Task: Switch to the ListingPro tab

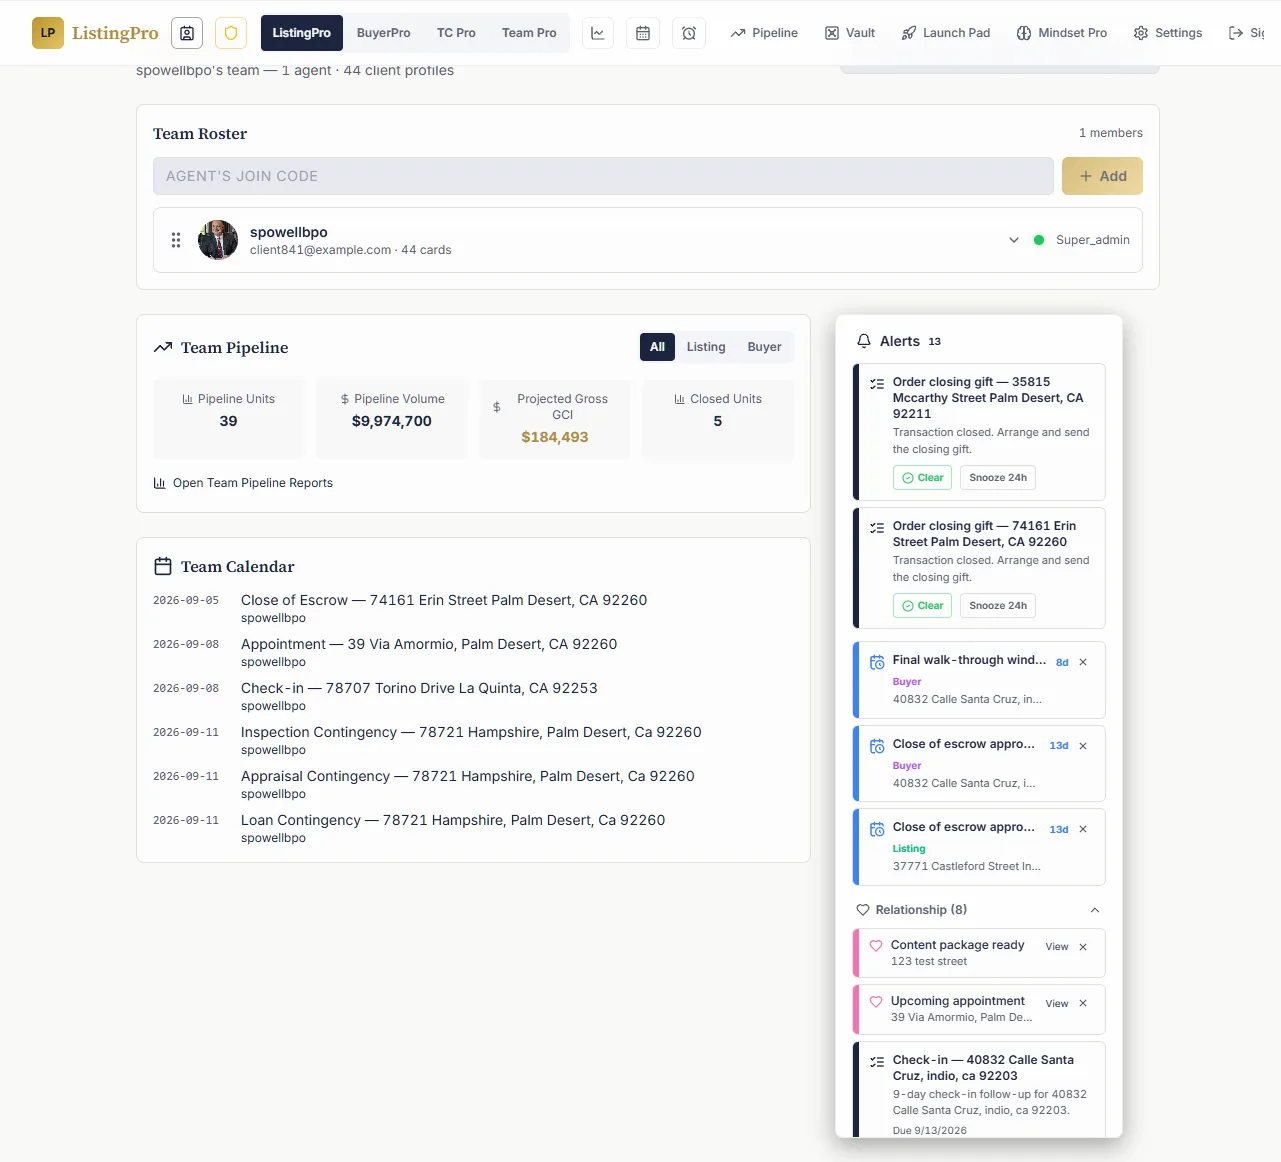Action: click(x=302, y=33)
